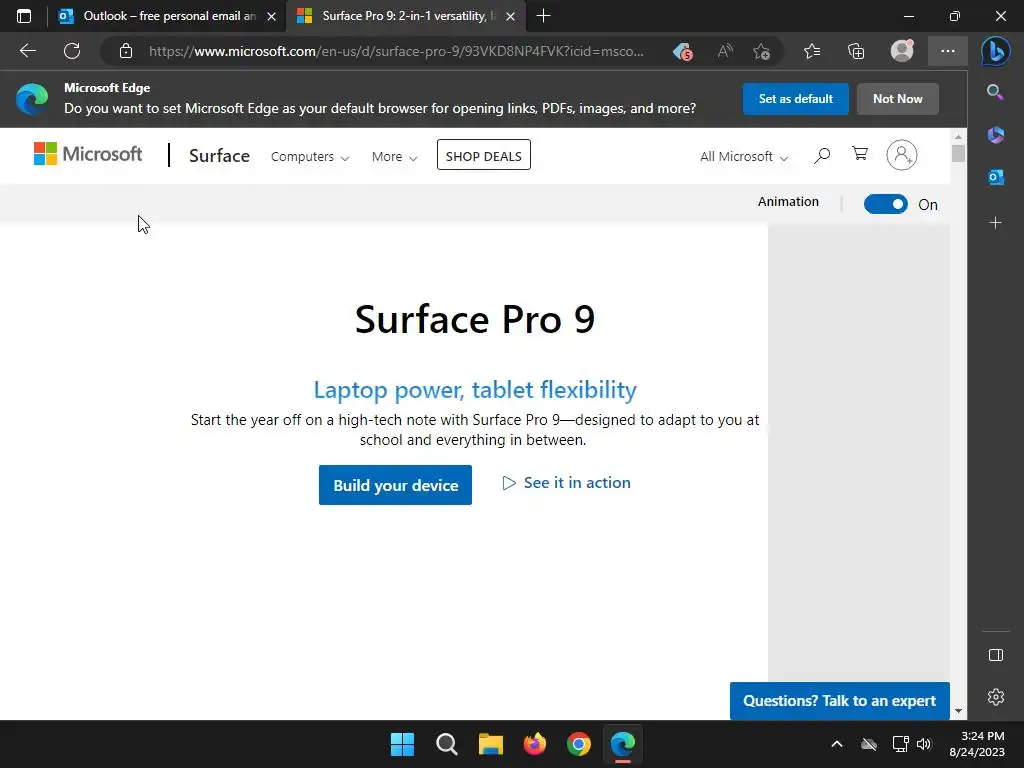This screenshot has height=768, width=1024.
Task: Search Microsoft.com with the magnifier icon
Action: [x=822, y=155]
